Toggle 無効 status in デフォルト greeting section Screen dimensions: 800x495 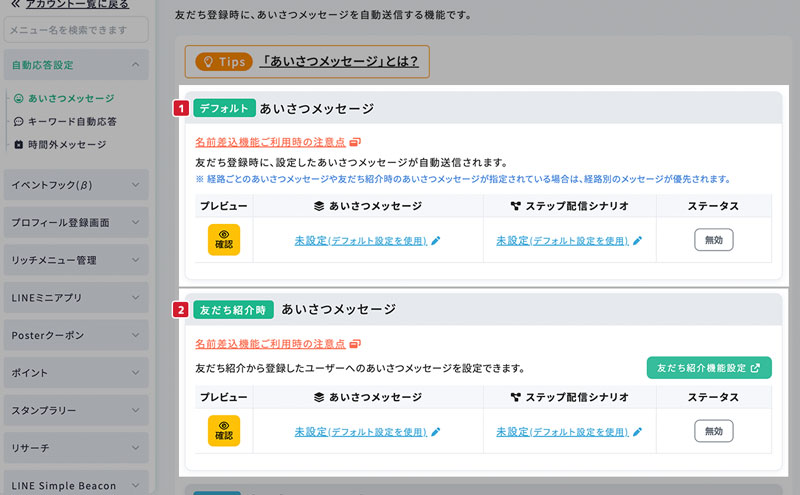point(714,240)
